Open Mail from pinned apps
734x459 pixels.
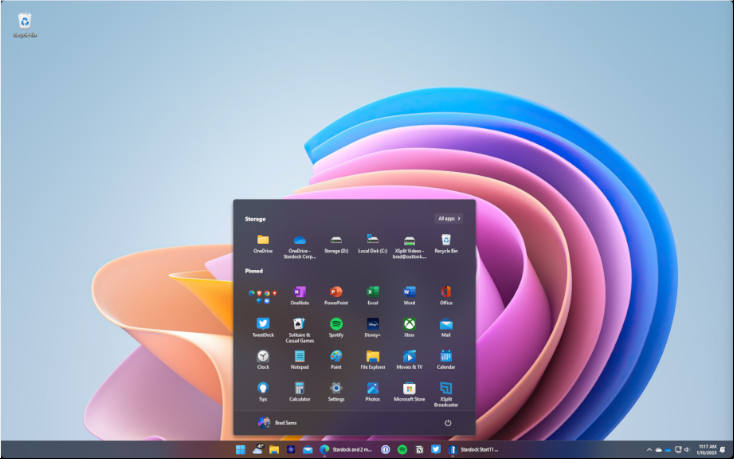tap(446, 328)
